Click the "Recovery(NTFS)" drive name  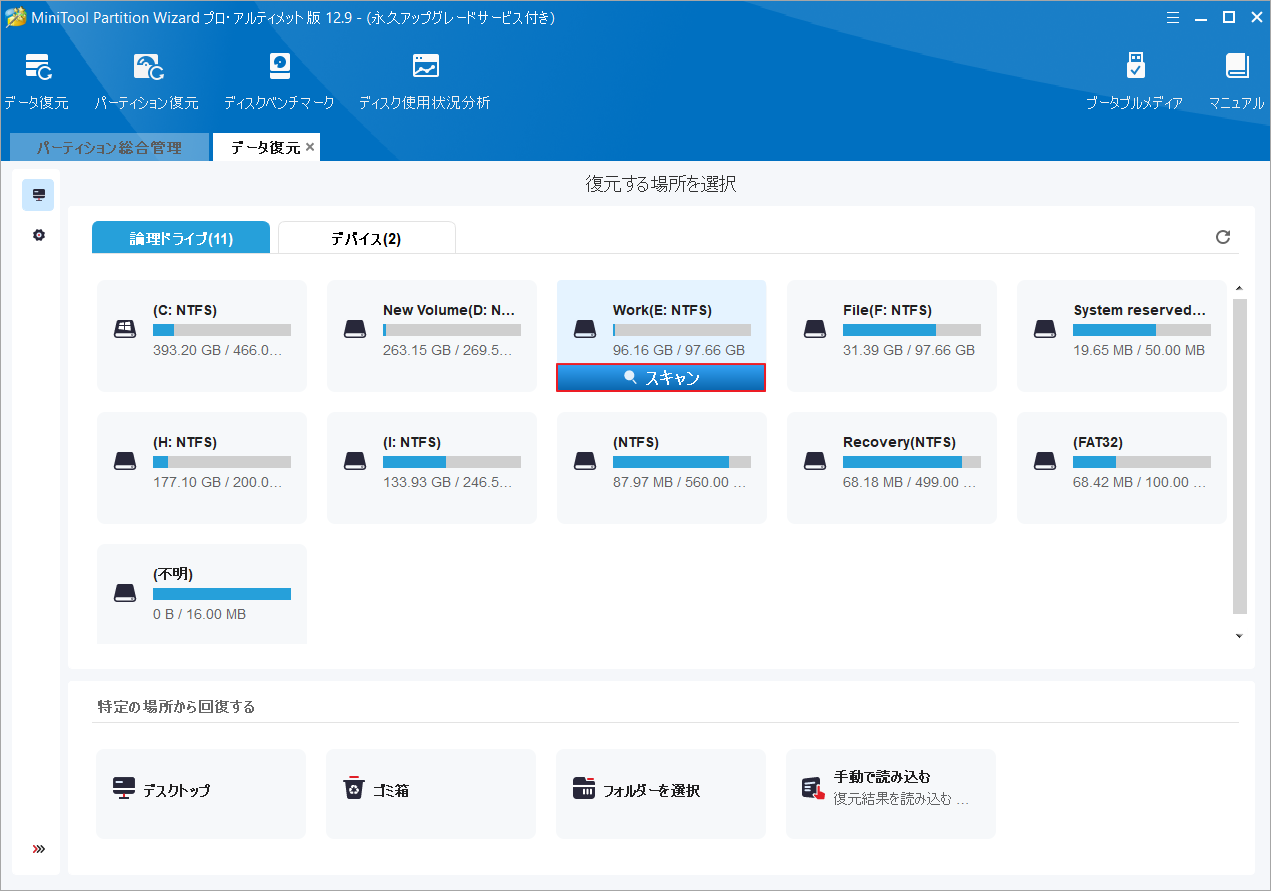(x=899, y=442)
